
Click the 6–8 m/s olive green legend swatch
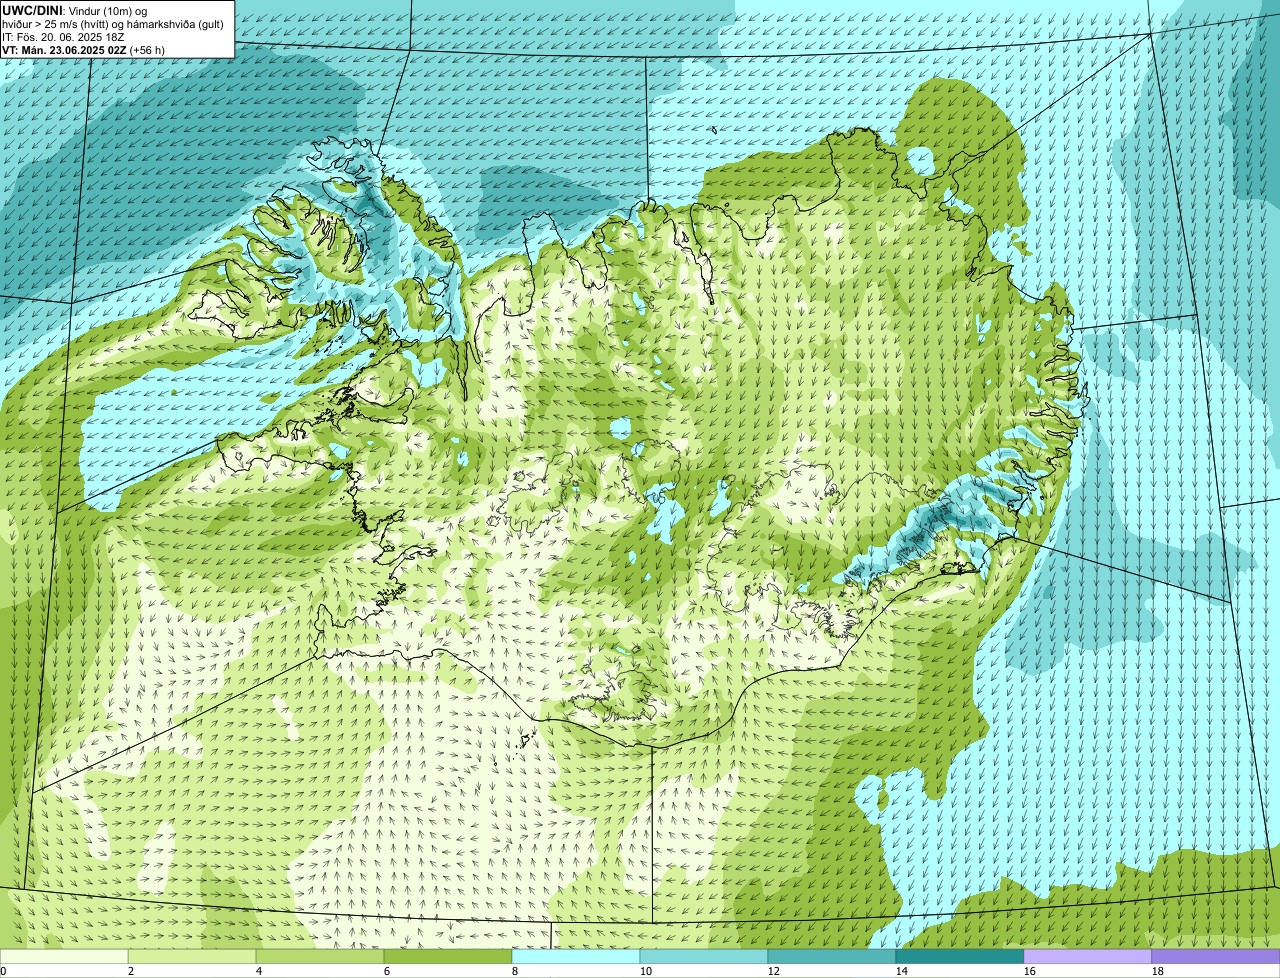click(x=448, y=956)
